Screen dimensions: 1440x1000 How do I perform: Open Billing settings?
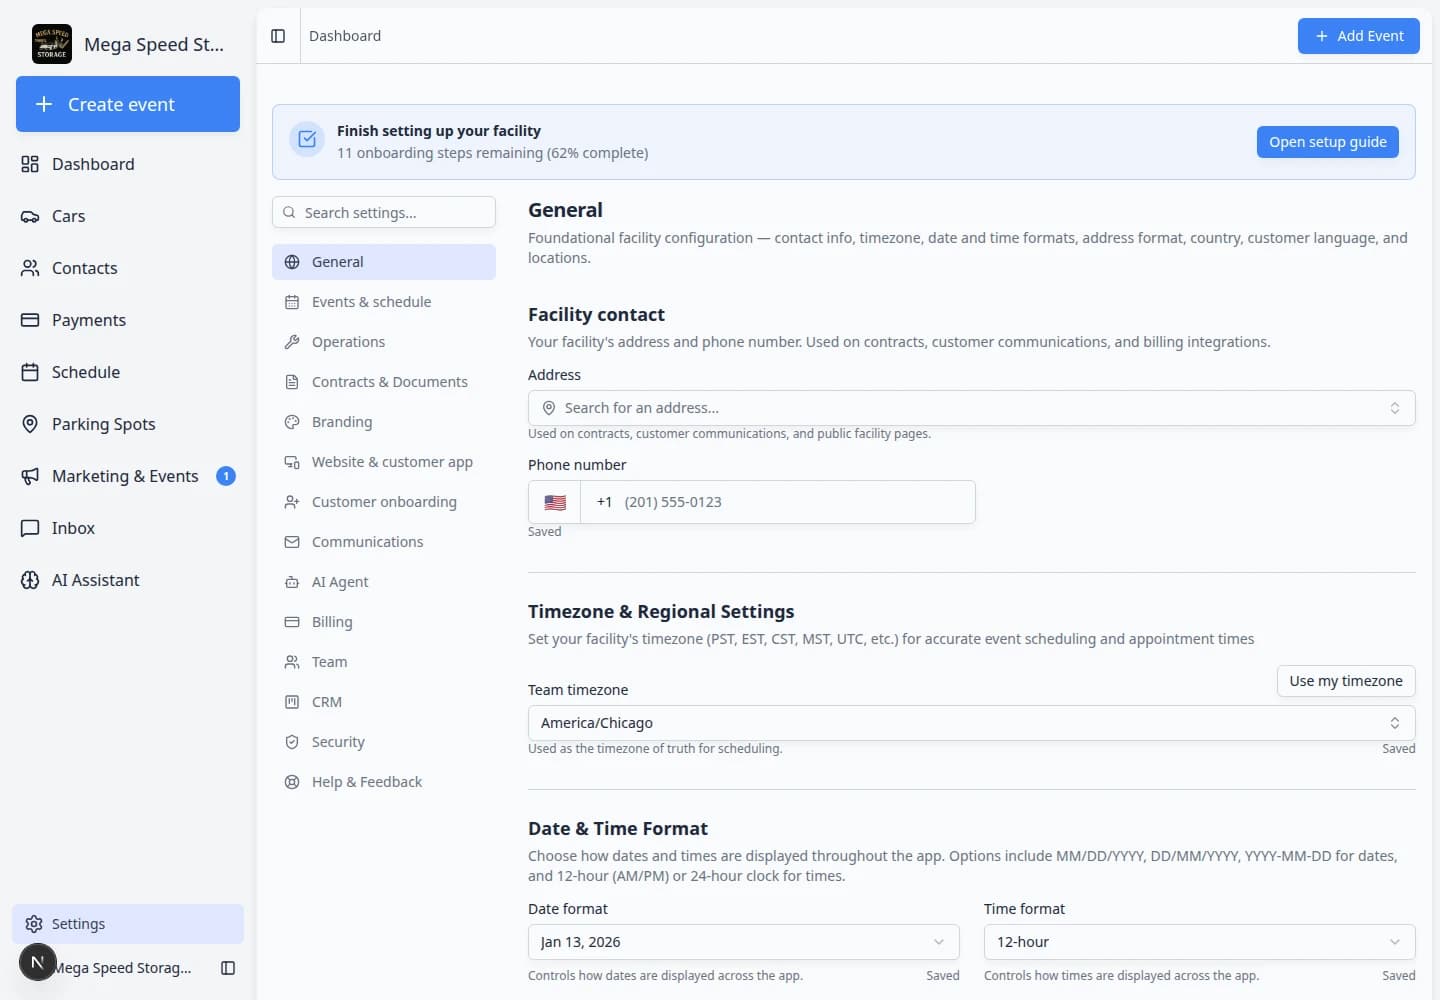pos(384,622)
